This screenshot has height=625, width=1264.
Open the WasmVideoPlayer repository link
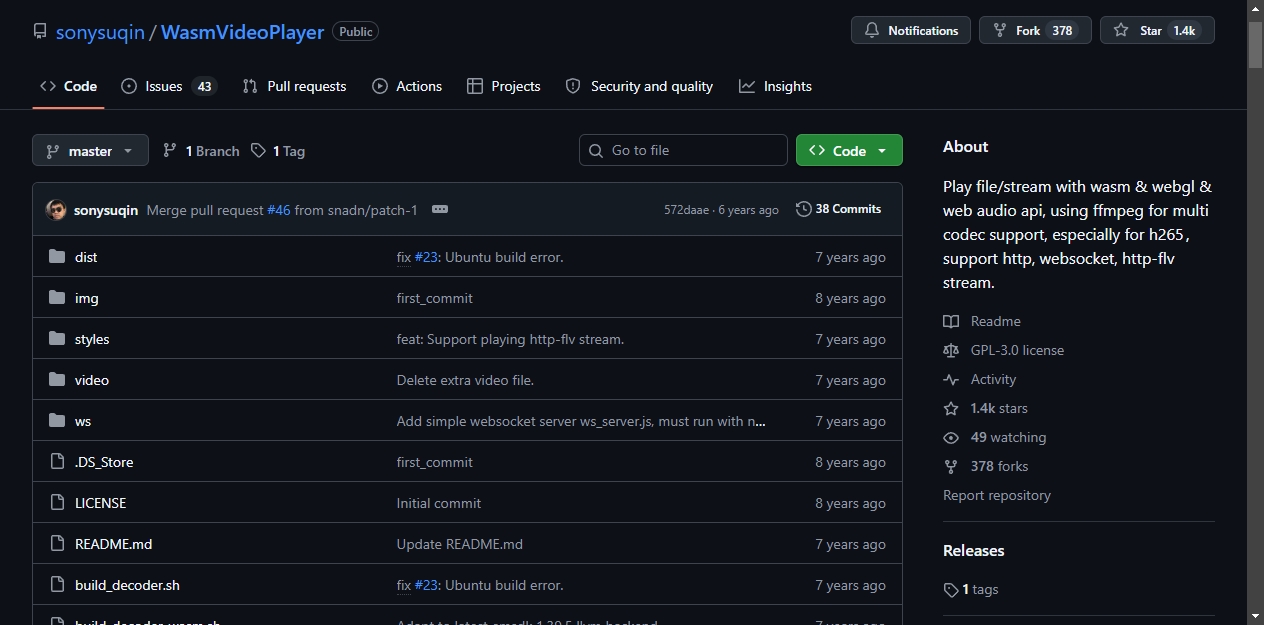[242, 32]
